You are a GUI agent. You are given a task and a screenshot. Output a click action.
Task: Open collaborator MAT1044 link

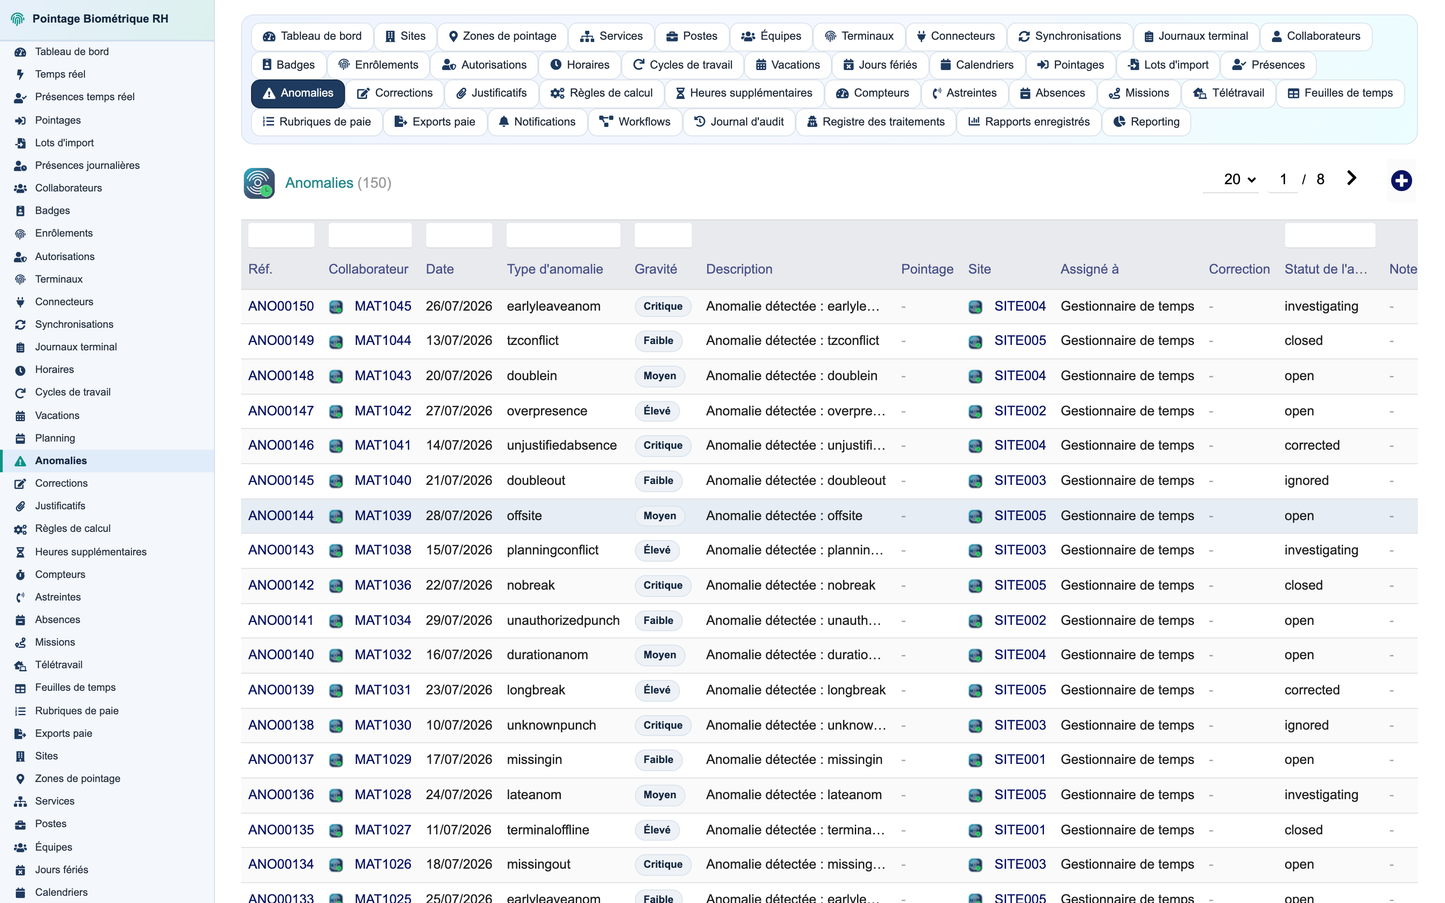(383, 340)
